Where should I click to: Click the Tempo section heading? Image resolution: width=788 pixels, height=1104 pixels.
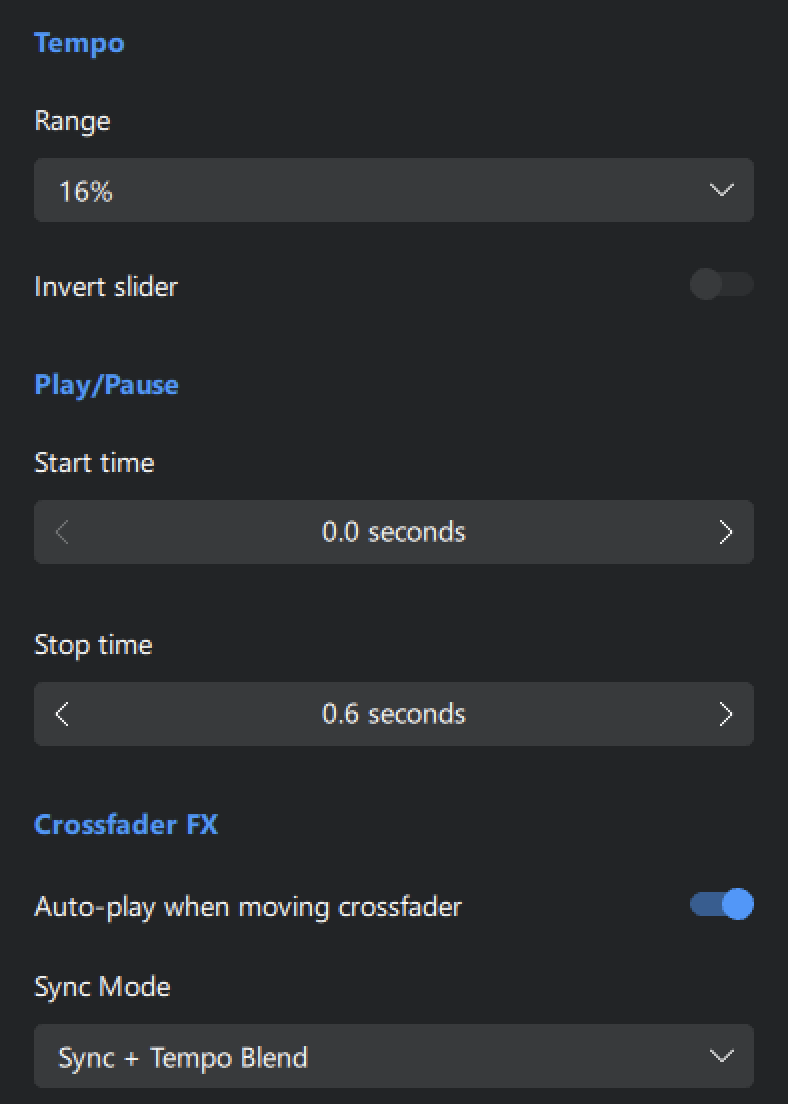79,43
